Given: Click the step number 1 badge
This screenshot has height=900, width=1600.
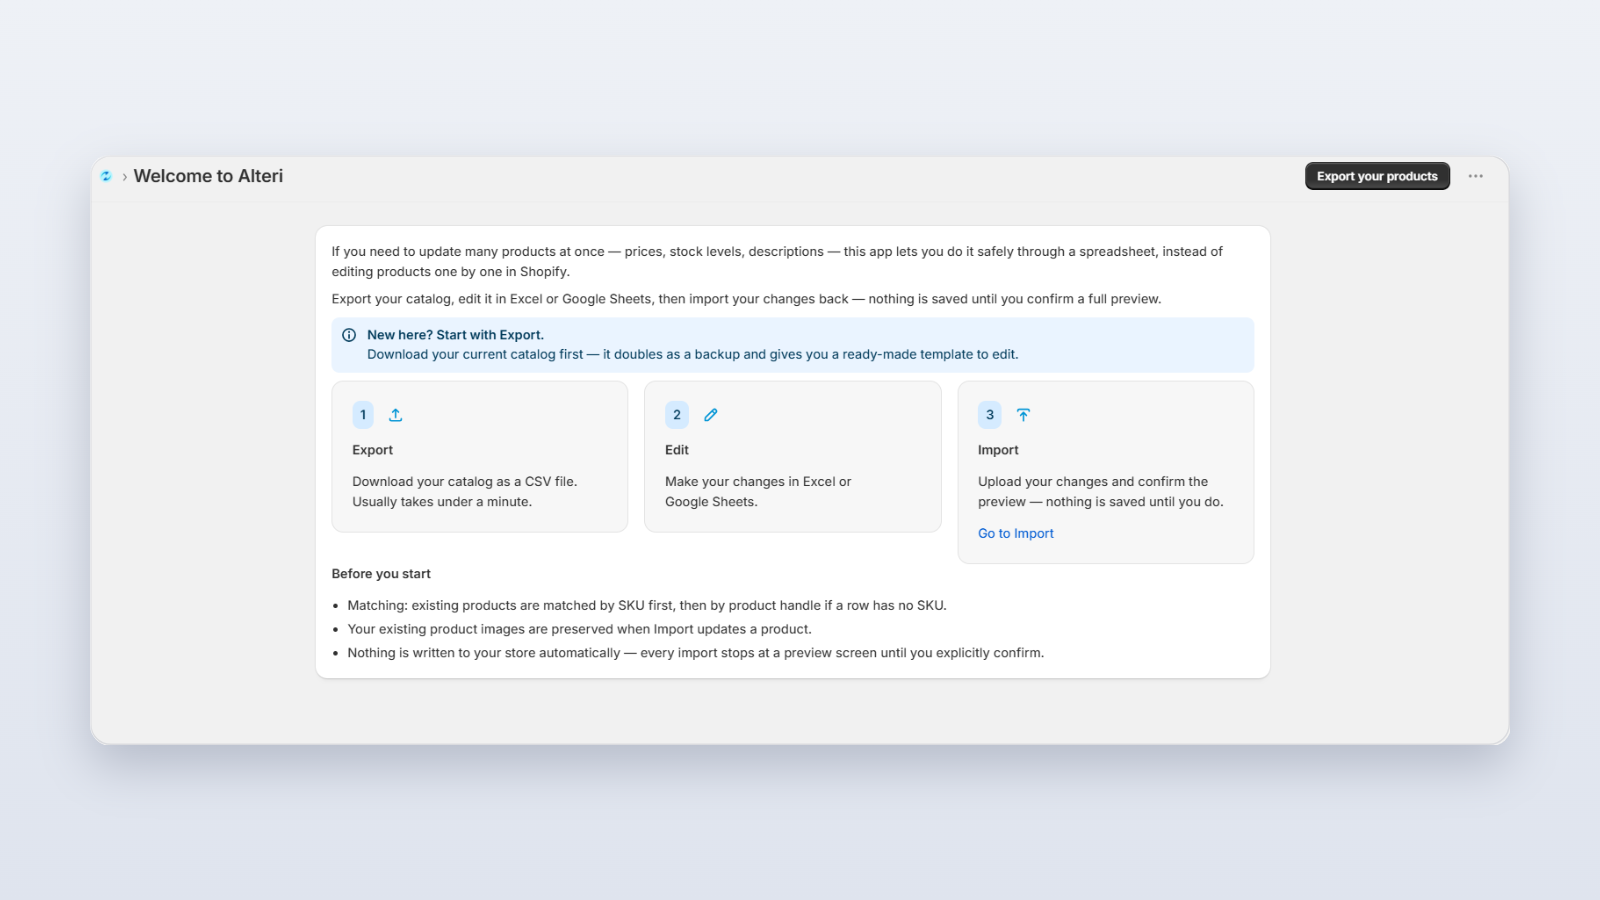Looking at the screenshot, I should click(363, 415).
